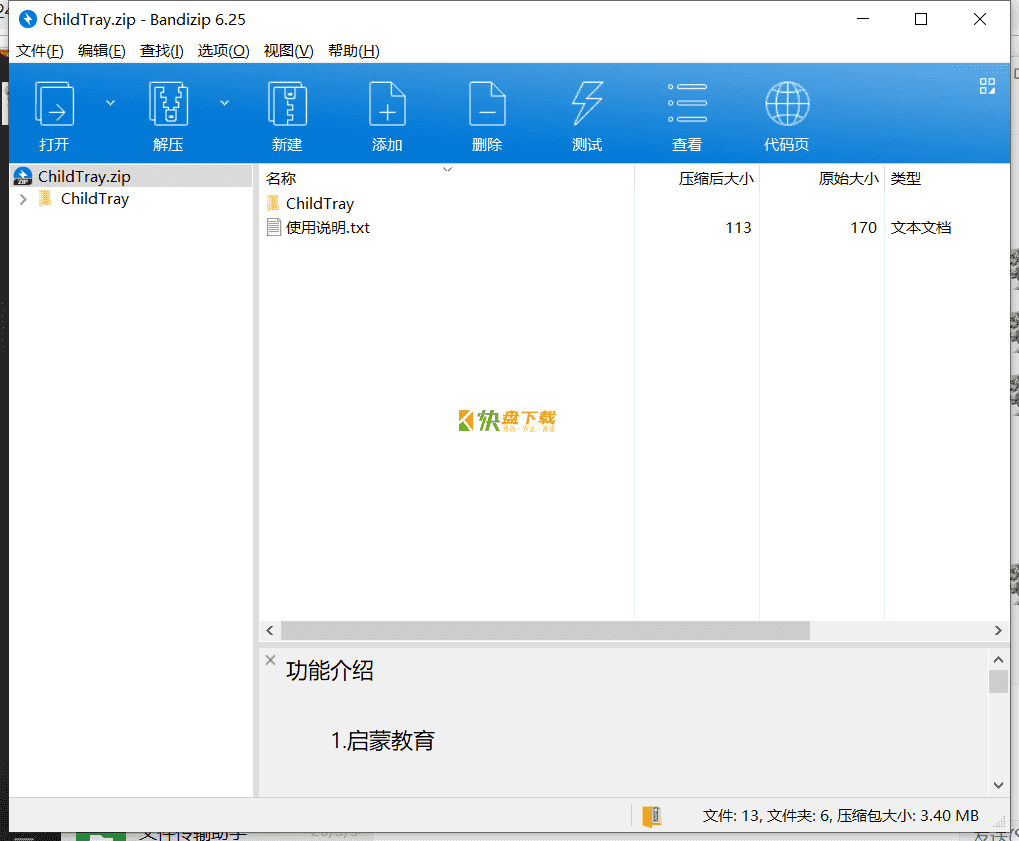The width and height of the screenshot is (1019, 841).
Task: Click the preview pane vertical scroll thumb
Action: [x=999, y=682]
